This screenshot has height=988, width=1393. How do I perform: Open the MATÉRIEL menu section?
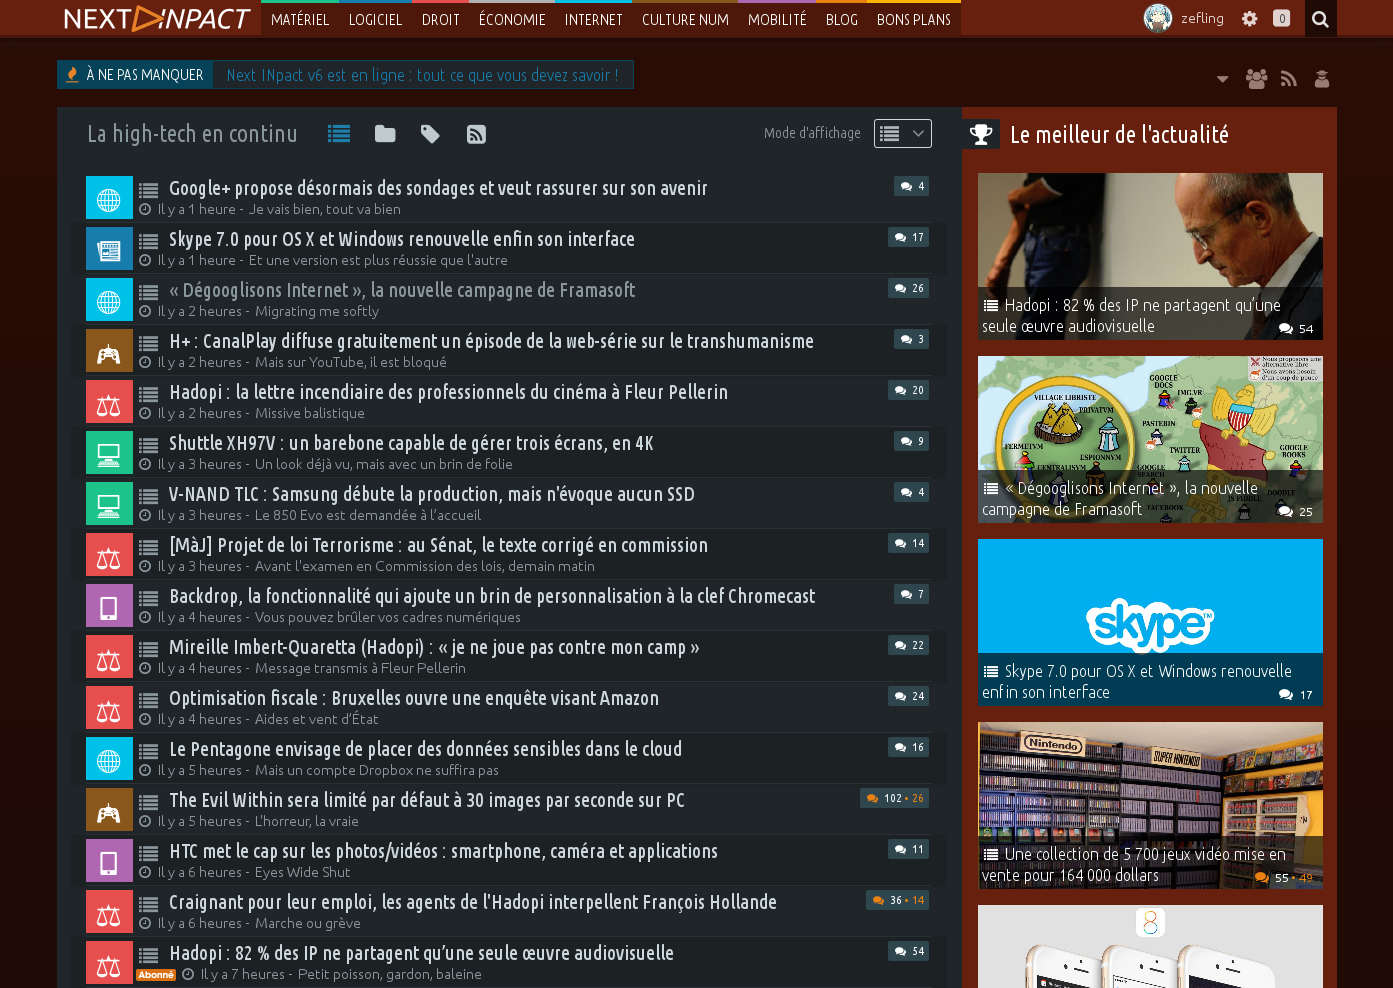tap(300, 19)
